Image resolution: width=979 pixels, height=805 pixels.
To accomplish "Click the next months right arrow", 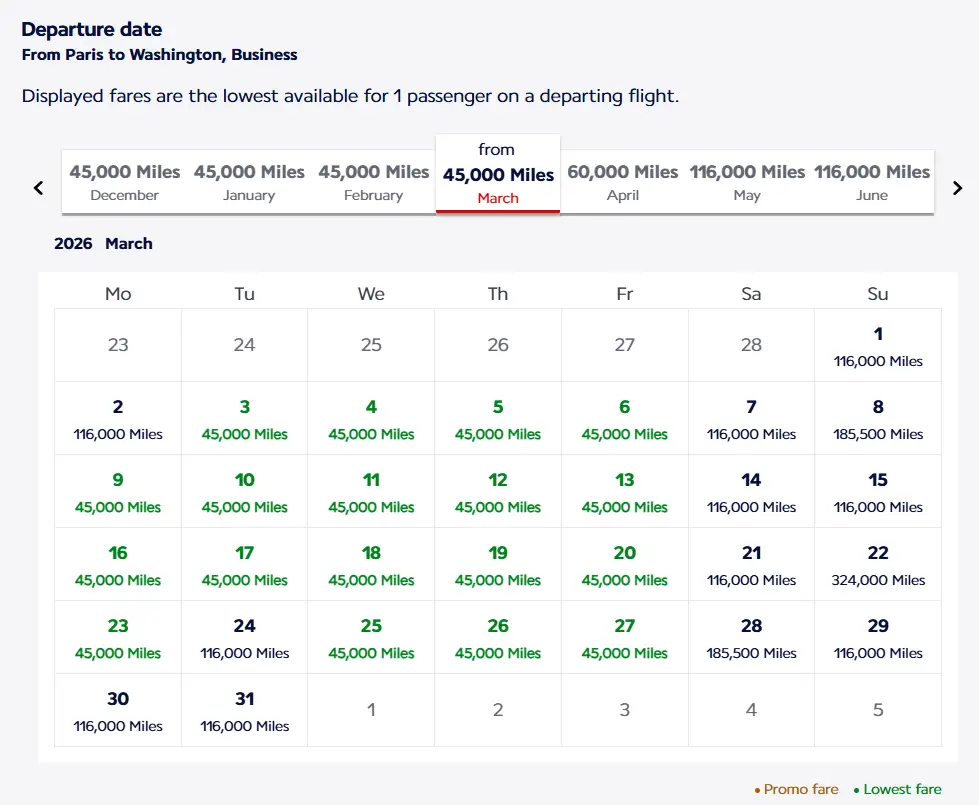I will click(x=957, y=187).
